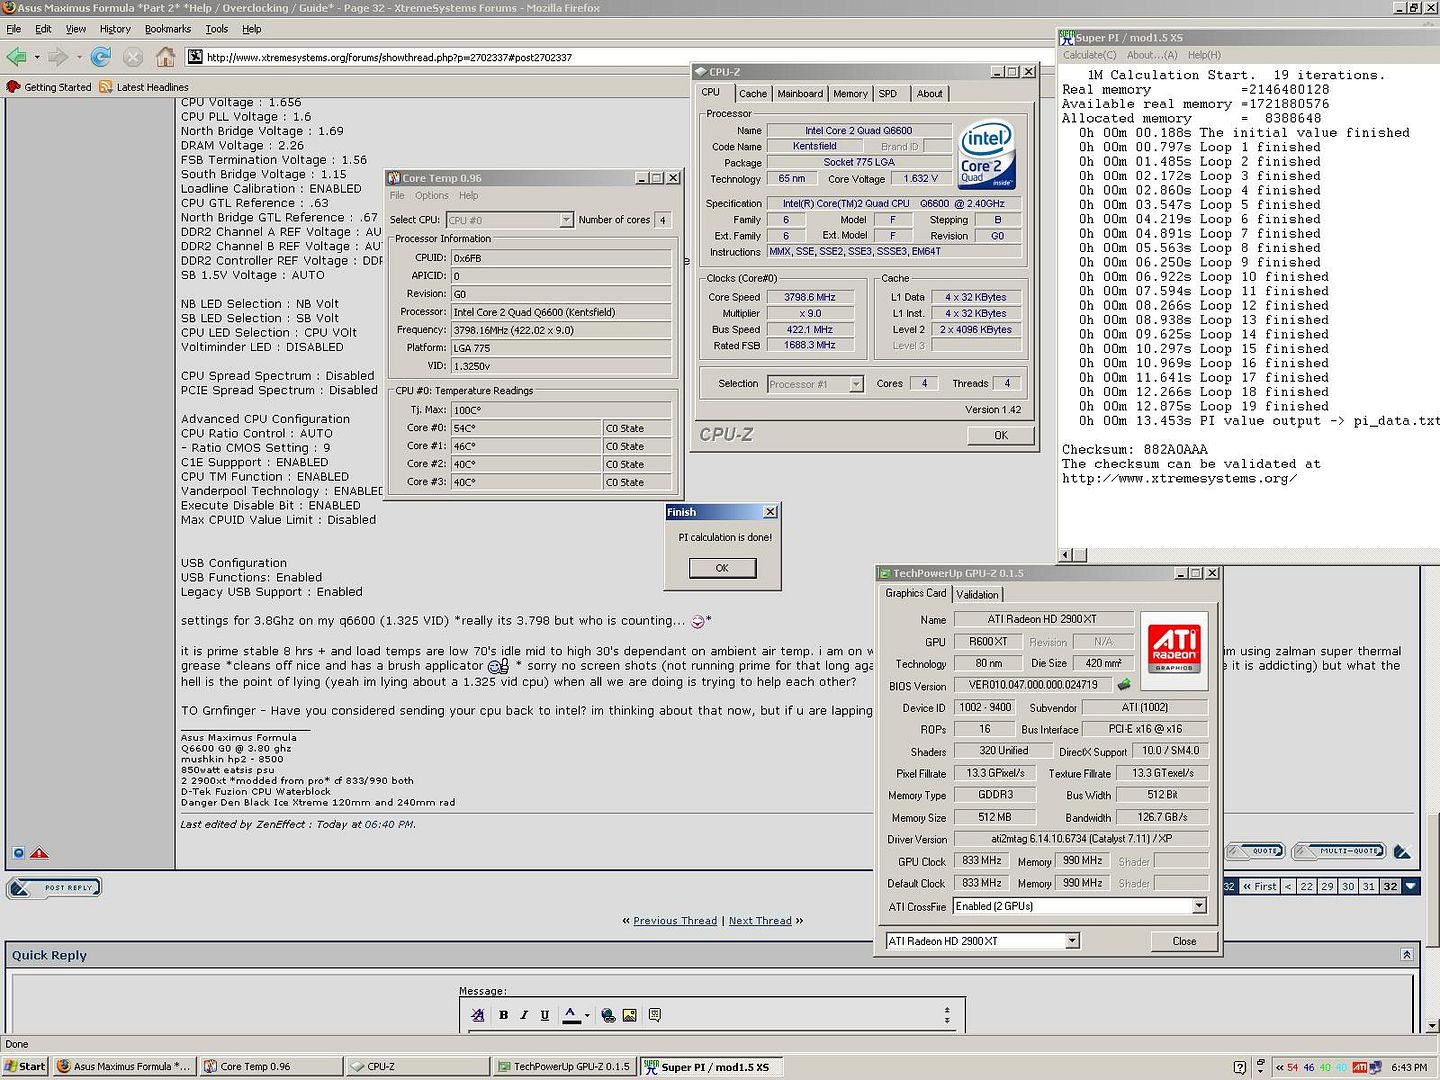Open Calculate menu in Super PI

(x=1089, y=55)
